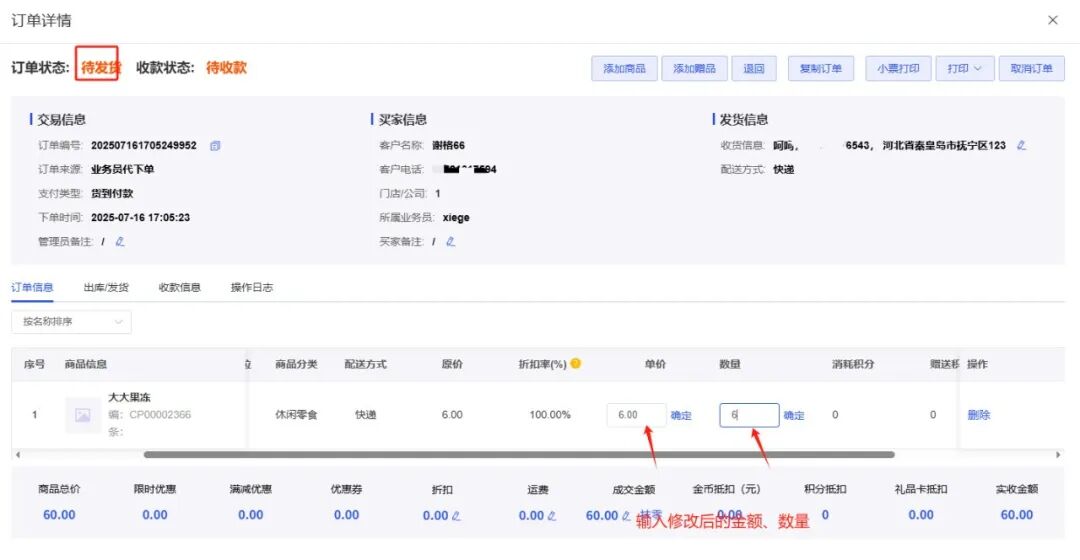Click the product name 大大果冻
Screen dimensions: 1080x560
tap(129, 397)
